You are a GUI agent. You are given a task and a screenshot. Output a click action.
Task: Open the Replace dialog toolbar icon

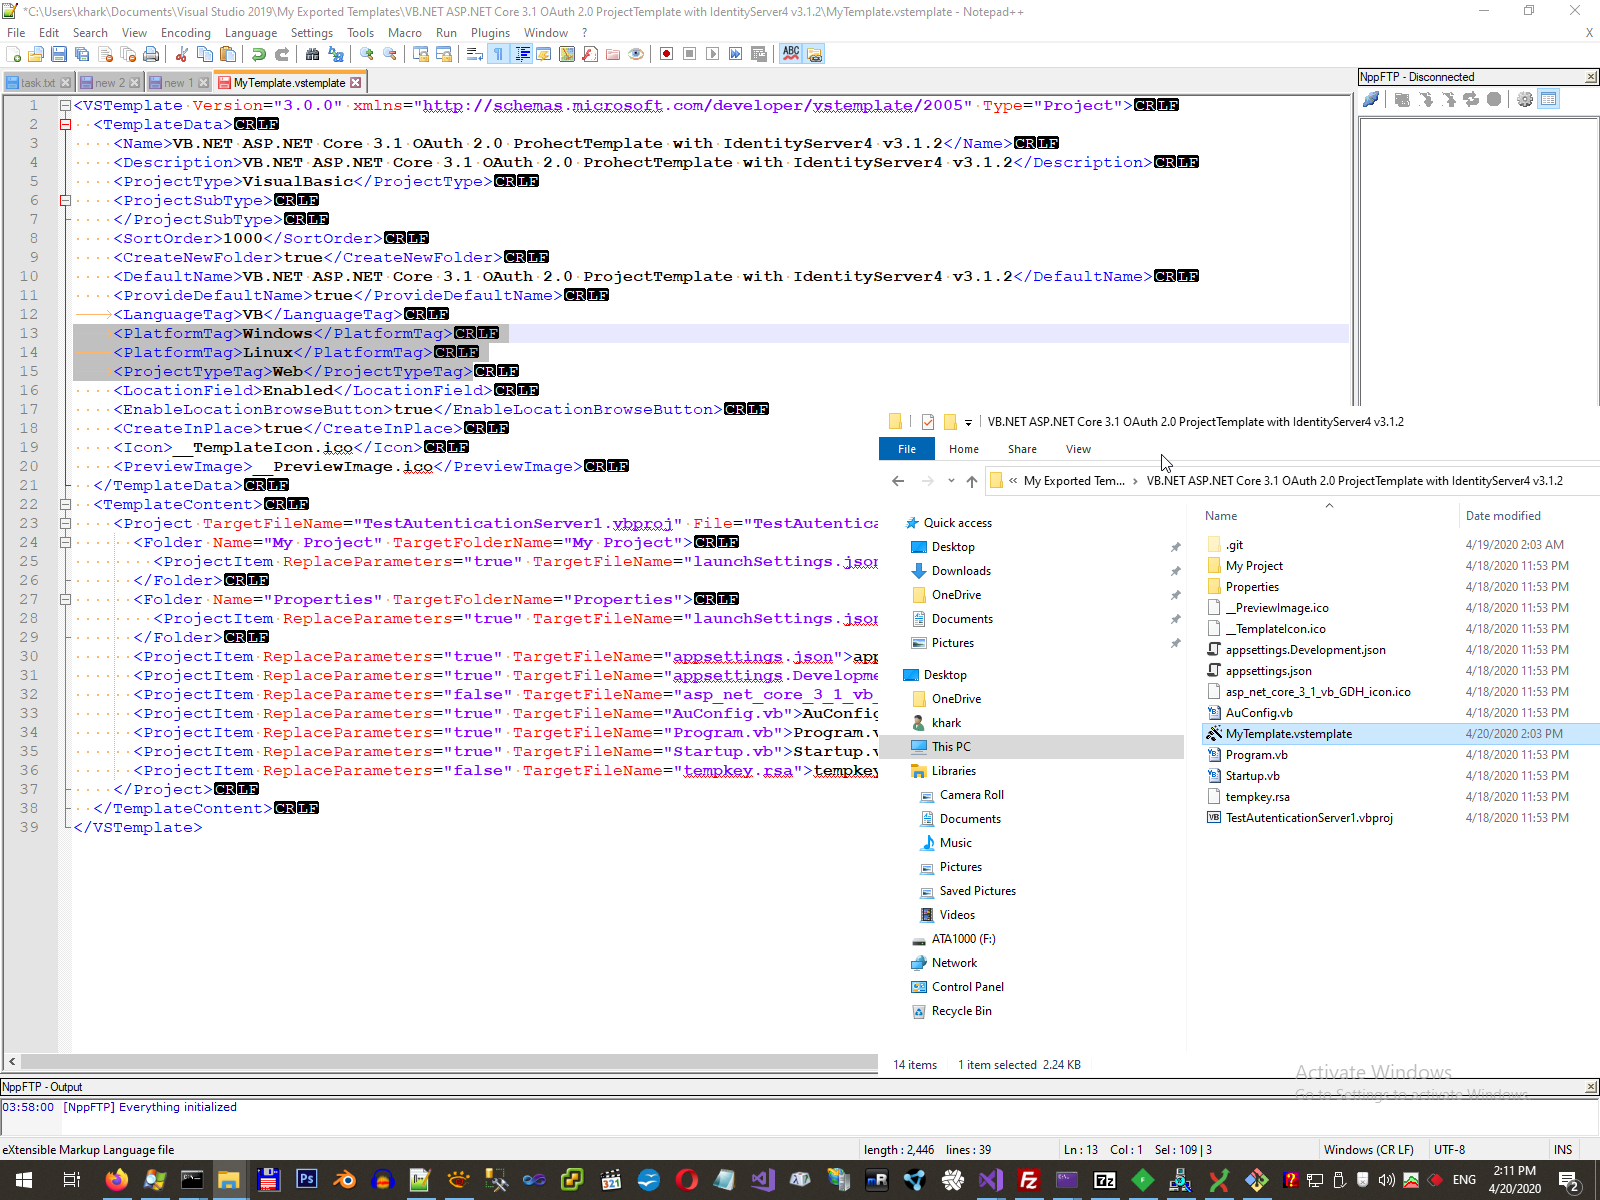pos(336,54)
